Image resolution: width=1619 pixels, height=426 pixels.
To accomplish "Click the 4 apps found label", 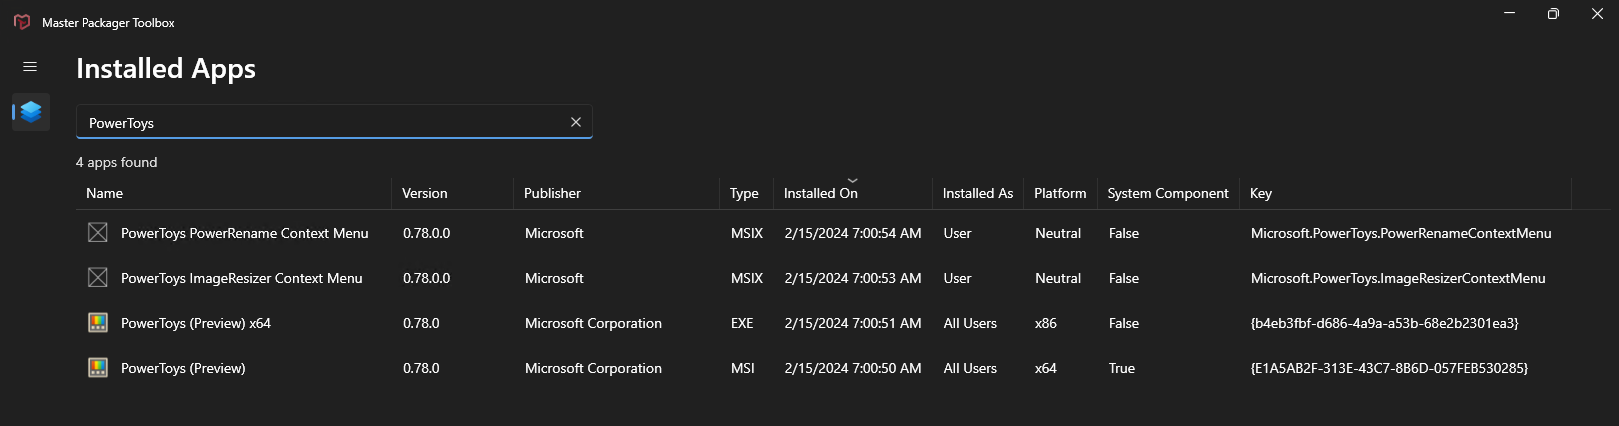I will pos(117,162).
